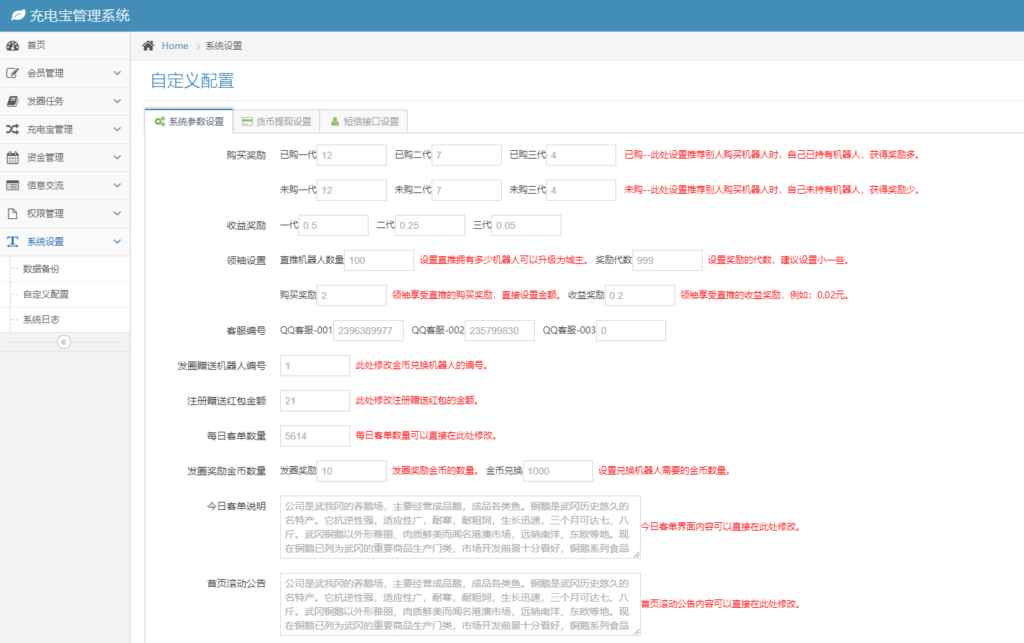Focus the 已购二代 input field
Image resolution: width=1024 pixels, height=643 pixels.
click(466, 155)
